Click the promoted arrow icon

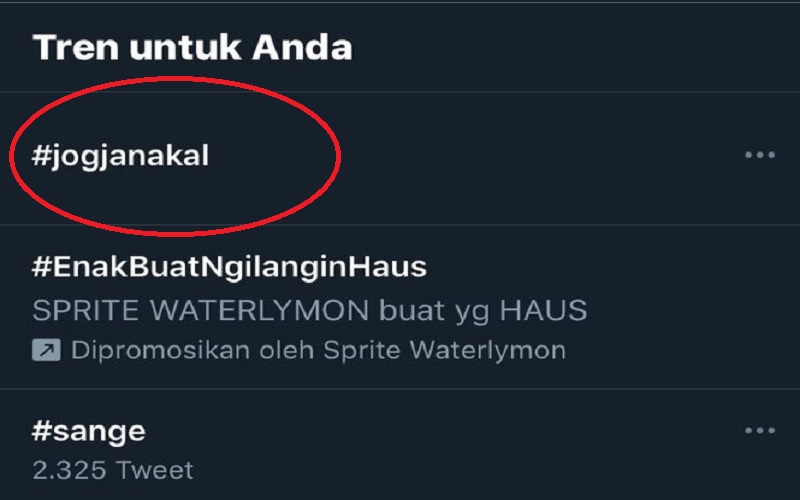click(46, 350)
